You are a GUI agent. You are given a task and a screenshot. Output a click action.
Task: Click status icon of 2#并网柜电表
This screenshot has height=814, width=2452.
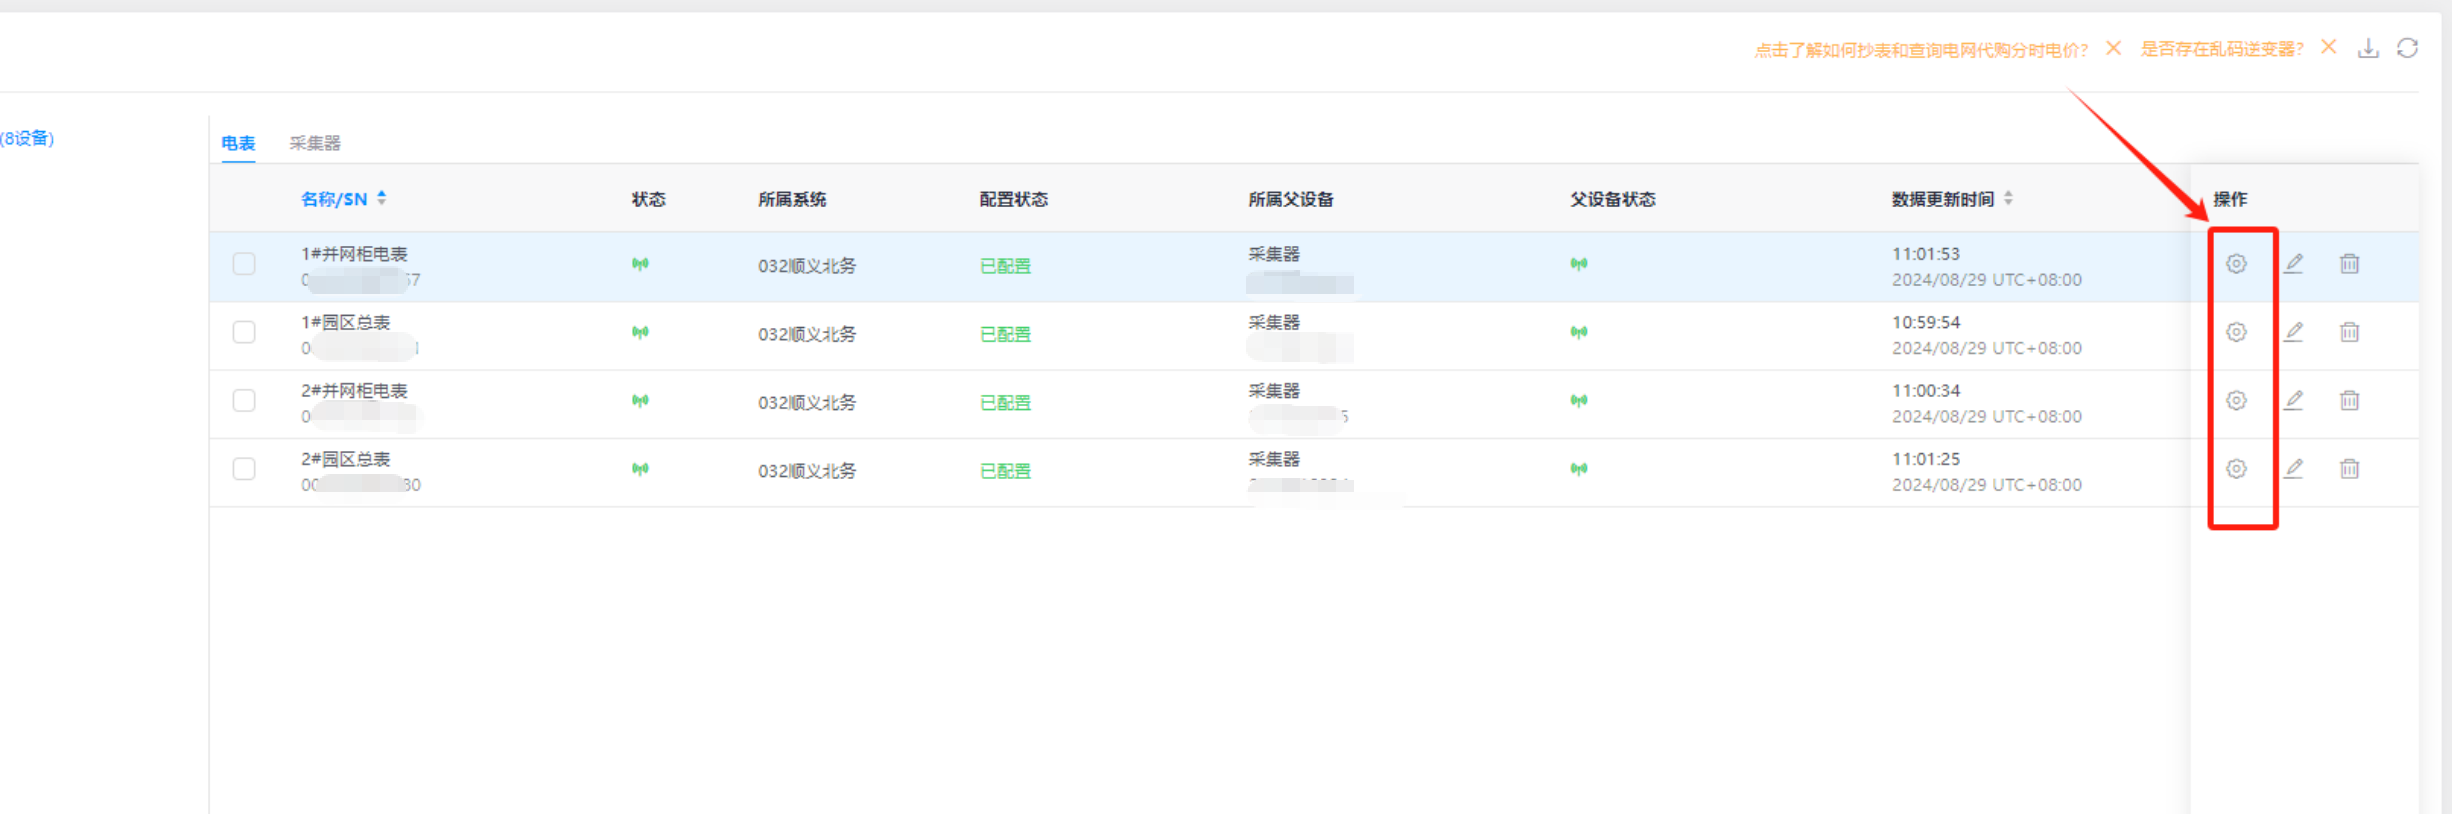click(x=640, y=400)
